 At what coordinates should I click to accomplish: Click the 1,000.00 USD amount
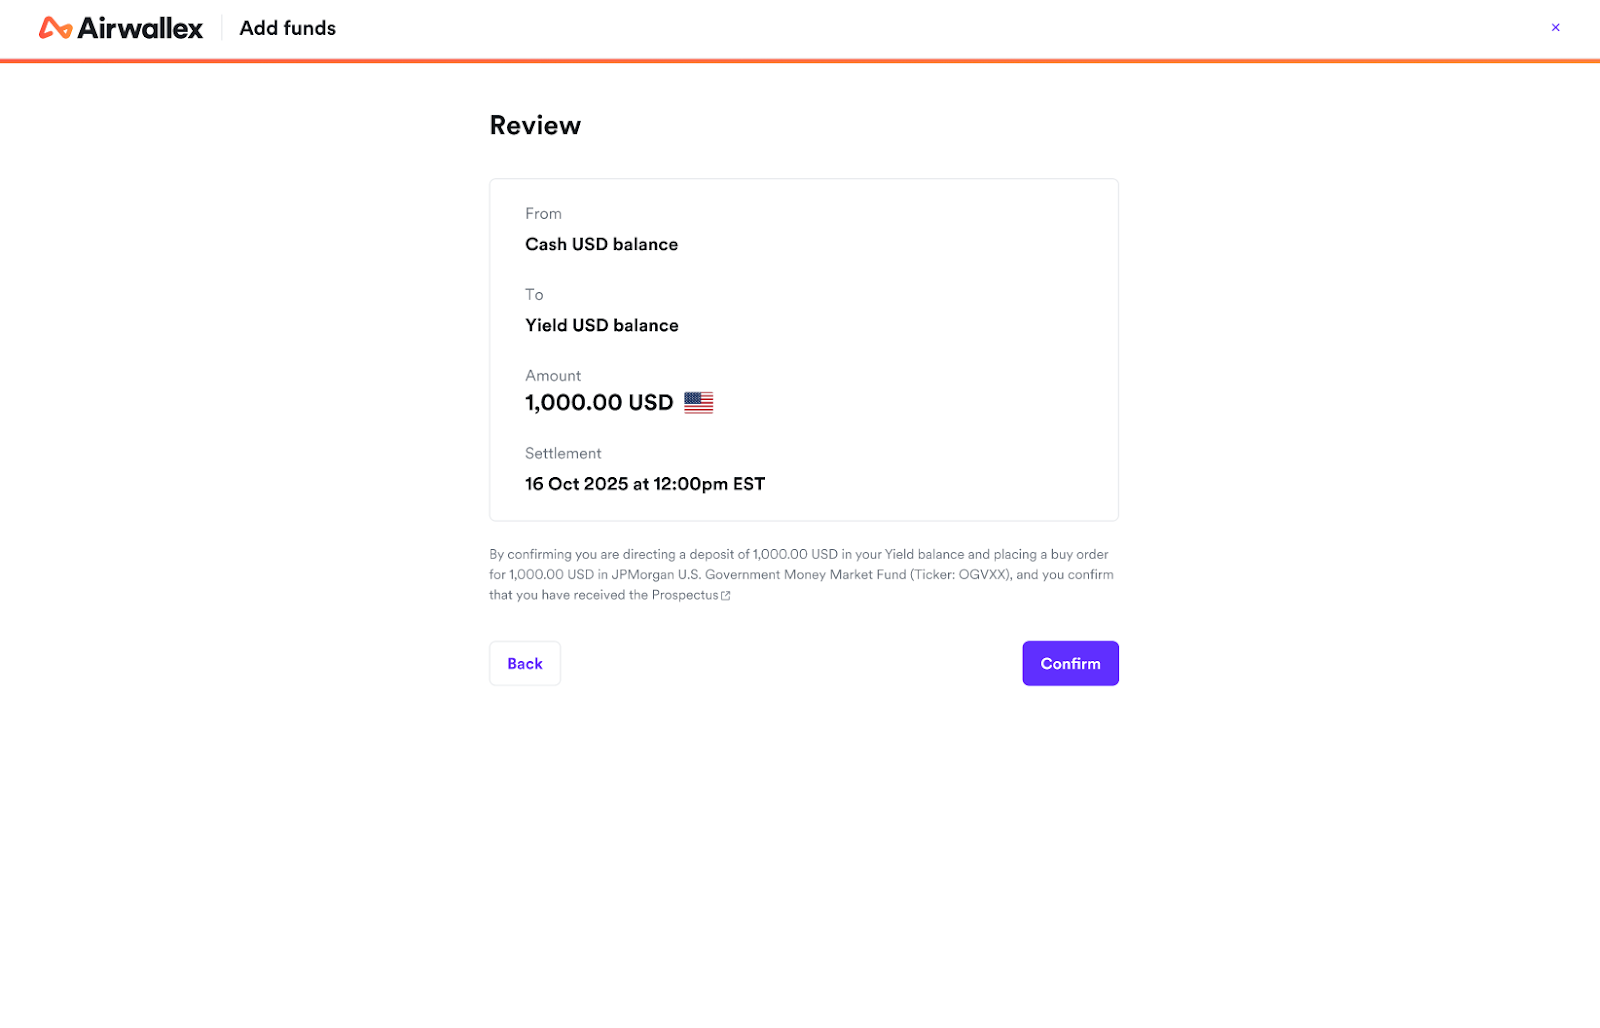[598, 403]
